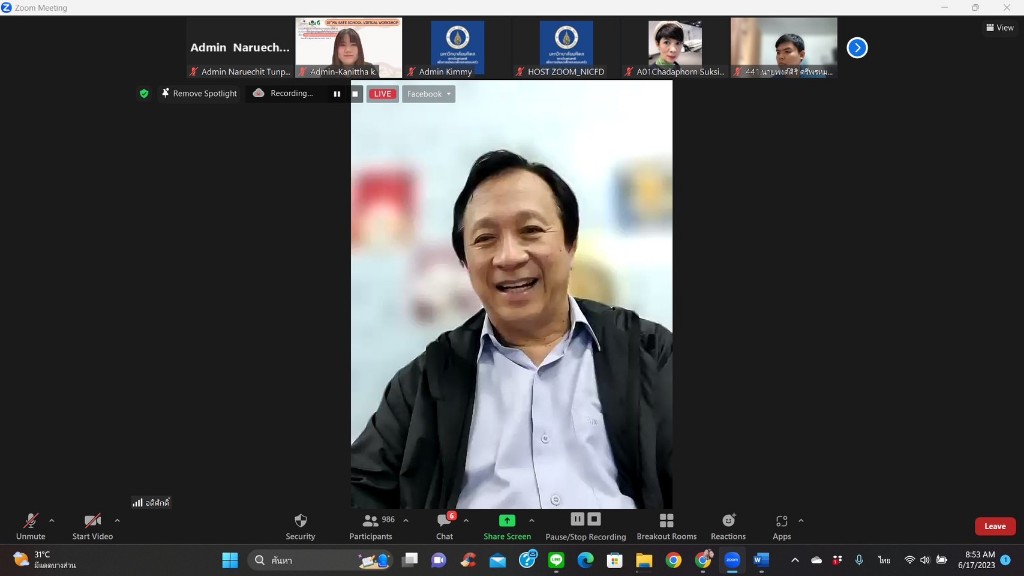Stop recording in bottom toolbar
The height and width of the screenshot is (576, 1024).
pos(594,519)
